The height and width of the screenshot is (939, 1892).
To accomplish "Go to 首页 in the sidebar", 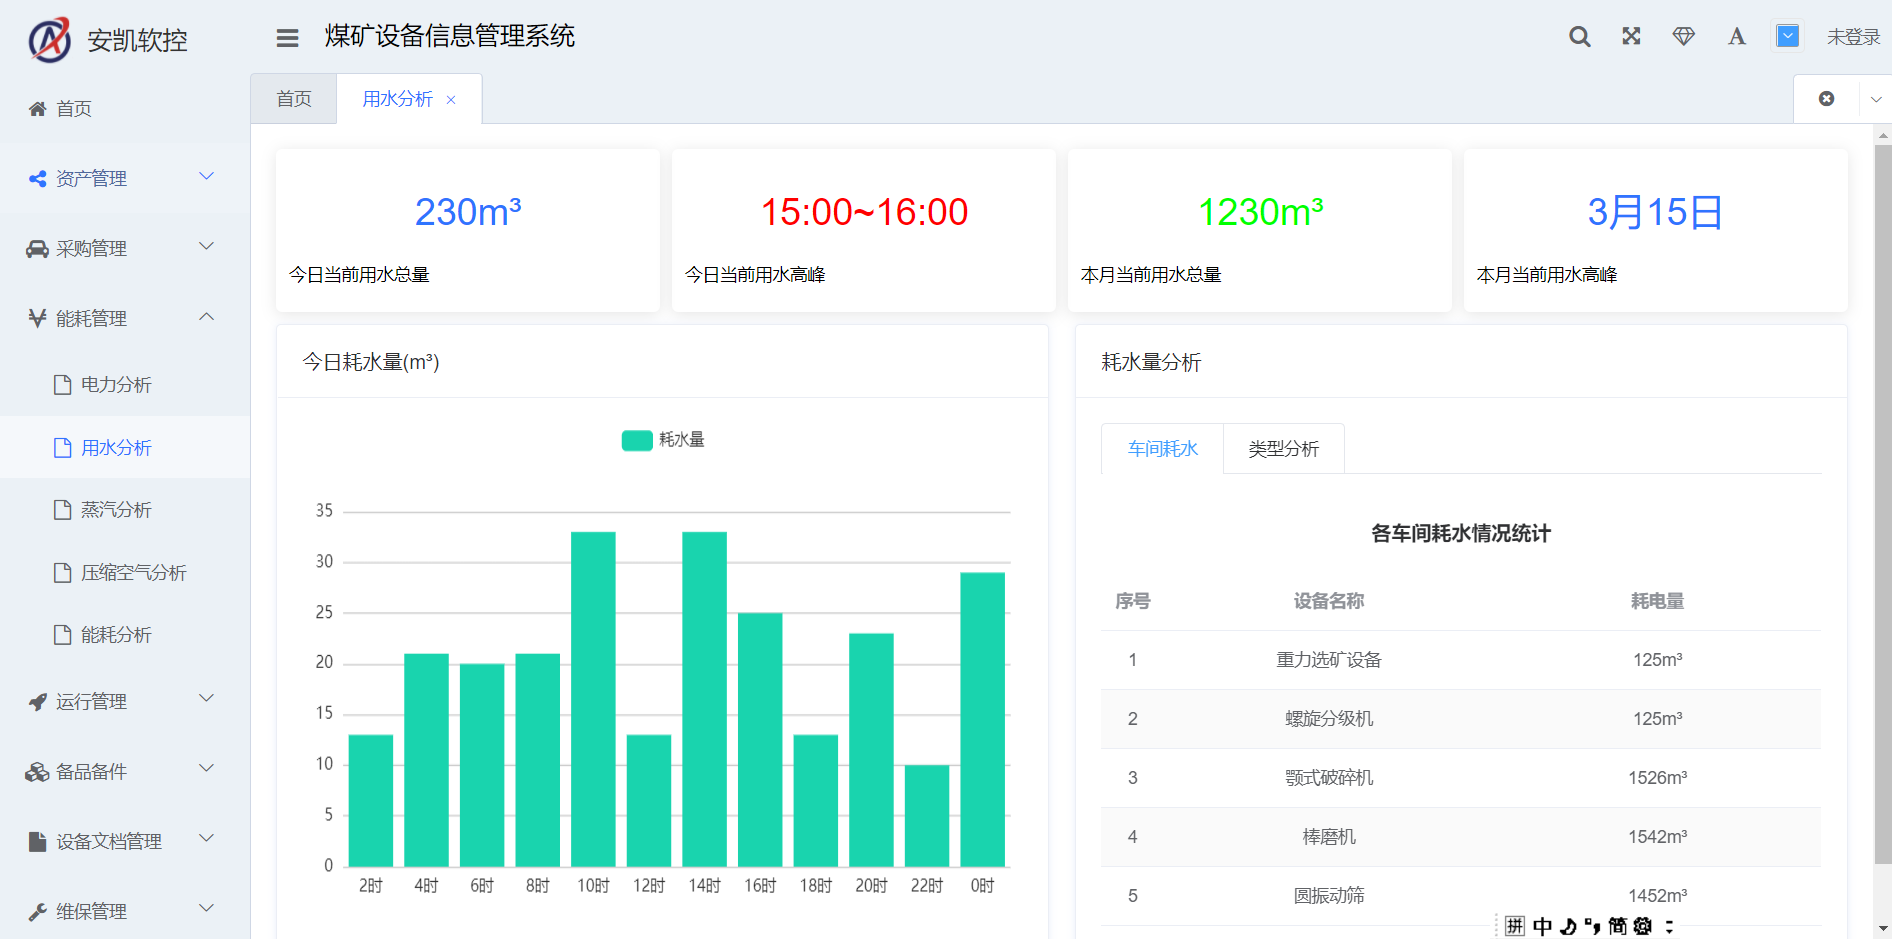I will (125, 108).
